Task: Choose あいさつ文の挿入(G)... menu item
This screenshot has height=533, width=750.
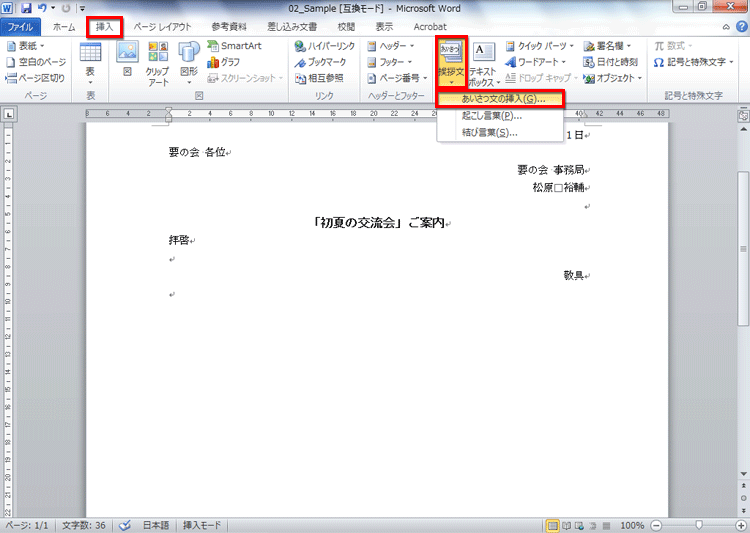Action: click(500, 99)
